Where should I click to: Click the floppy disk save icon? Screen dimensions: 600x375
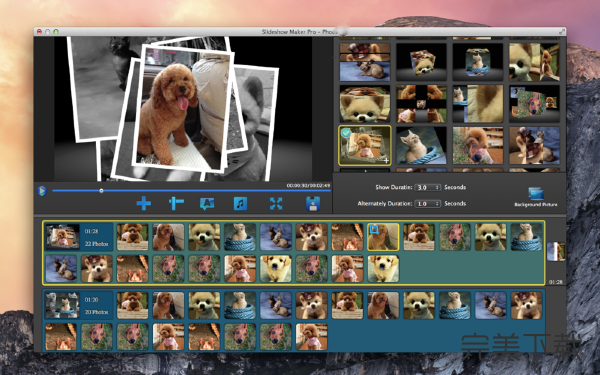click(x=313, y=204)
